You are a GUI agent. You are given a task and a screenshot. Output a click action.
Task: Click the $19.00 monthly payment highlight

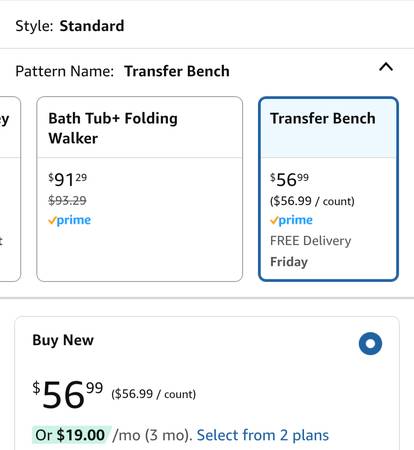[x=71, y=435]
